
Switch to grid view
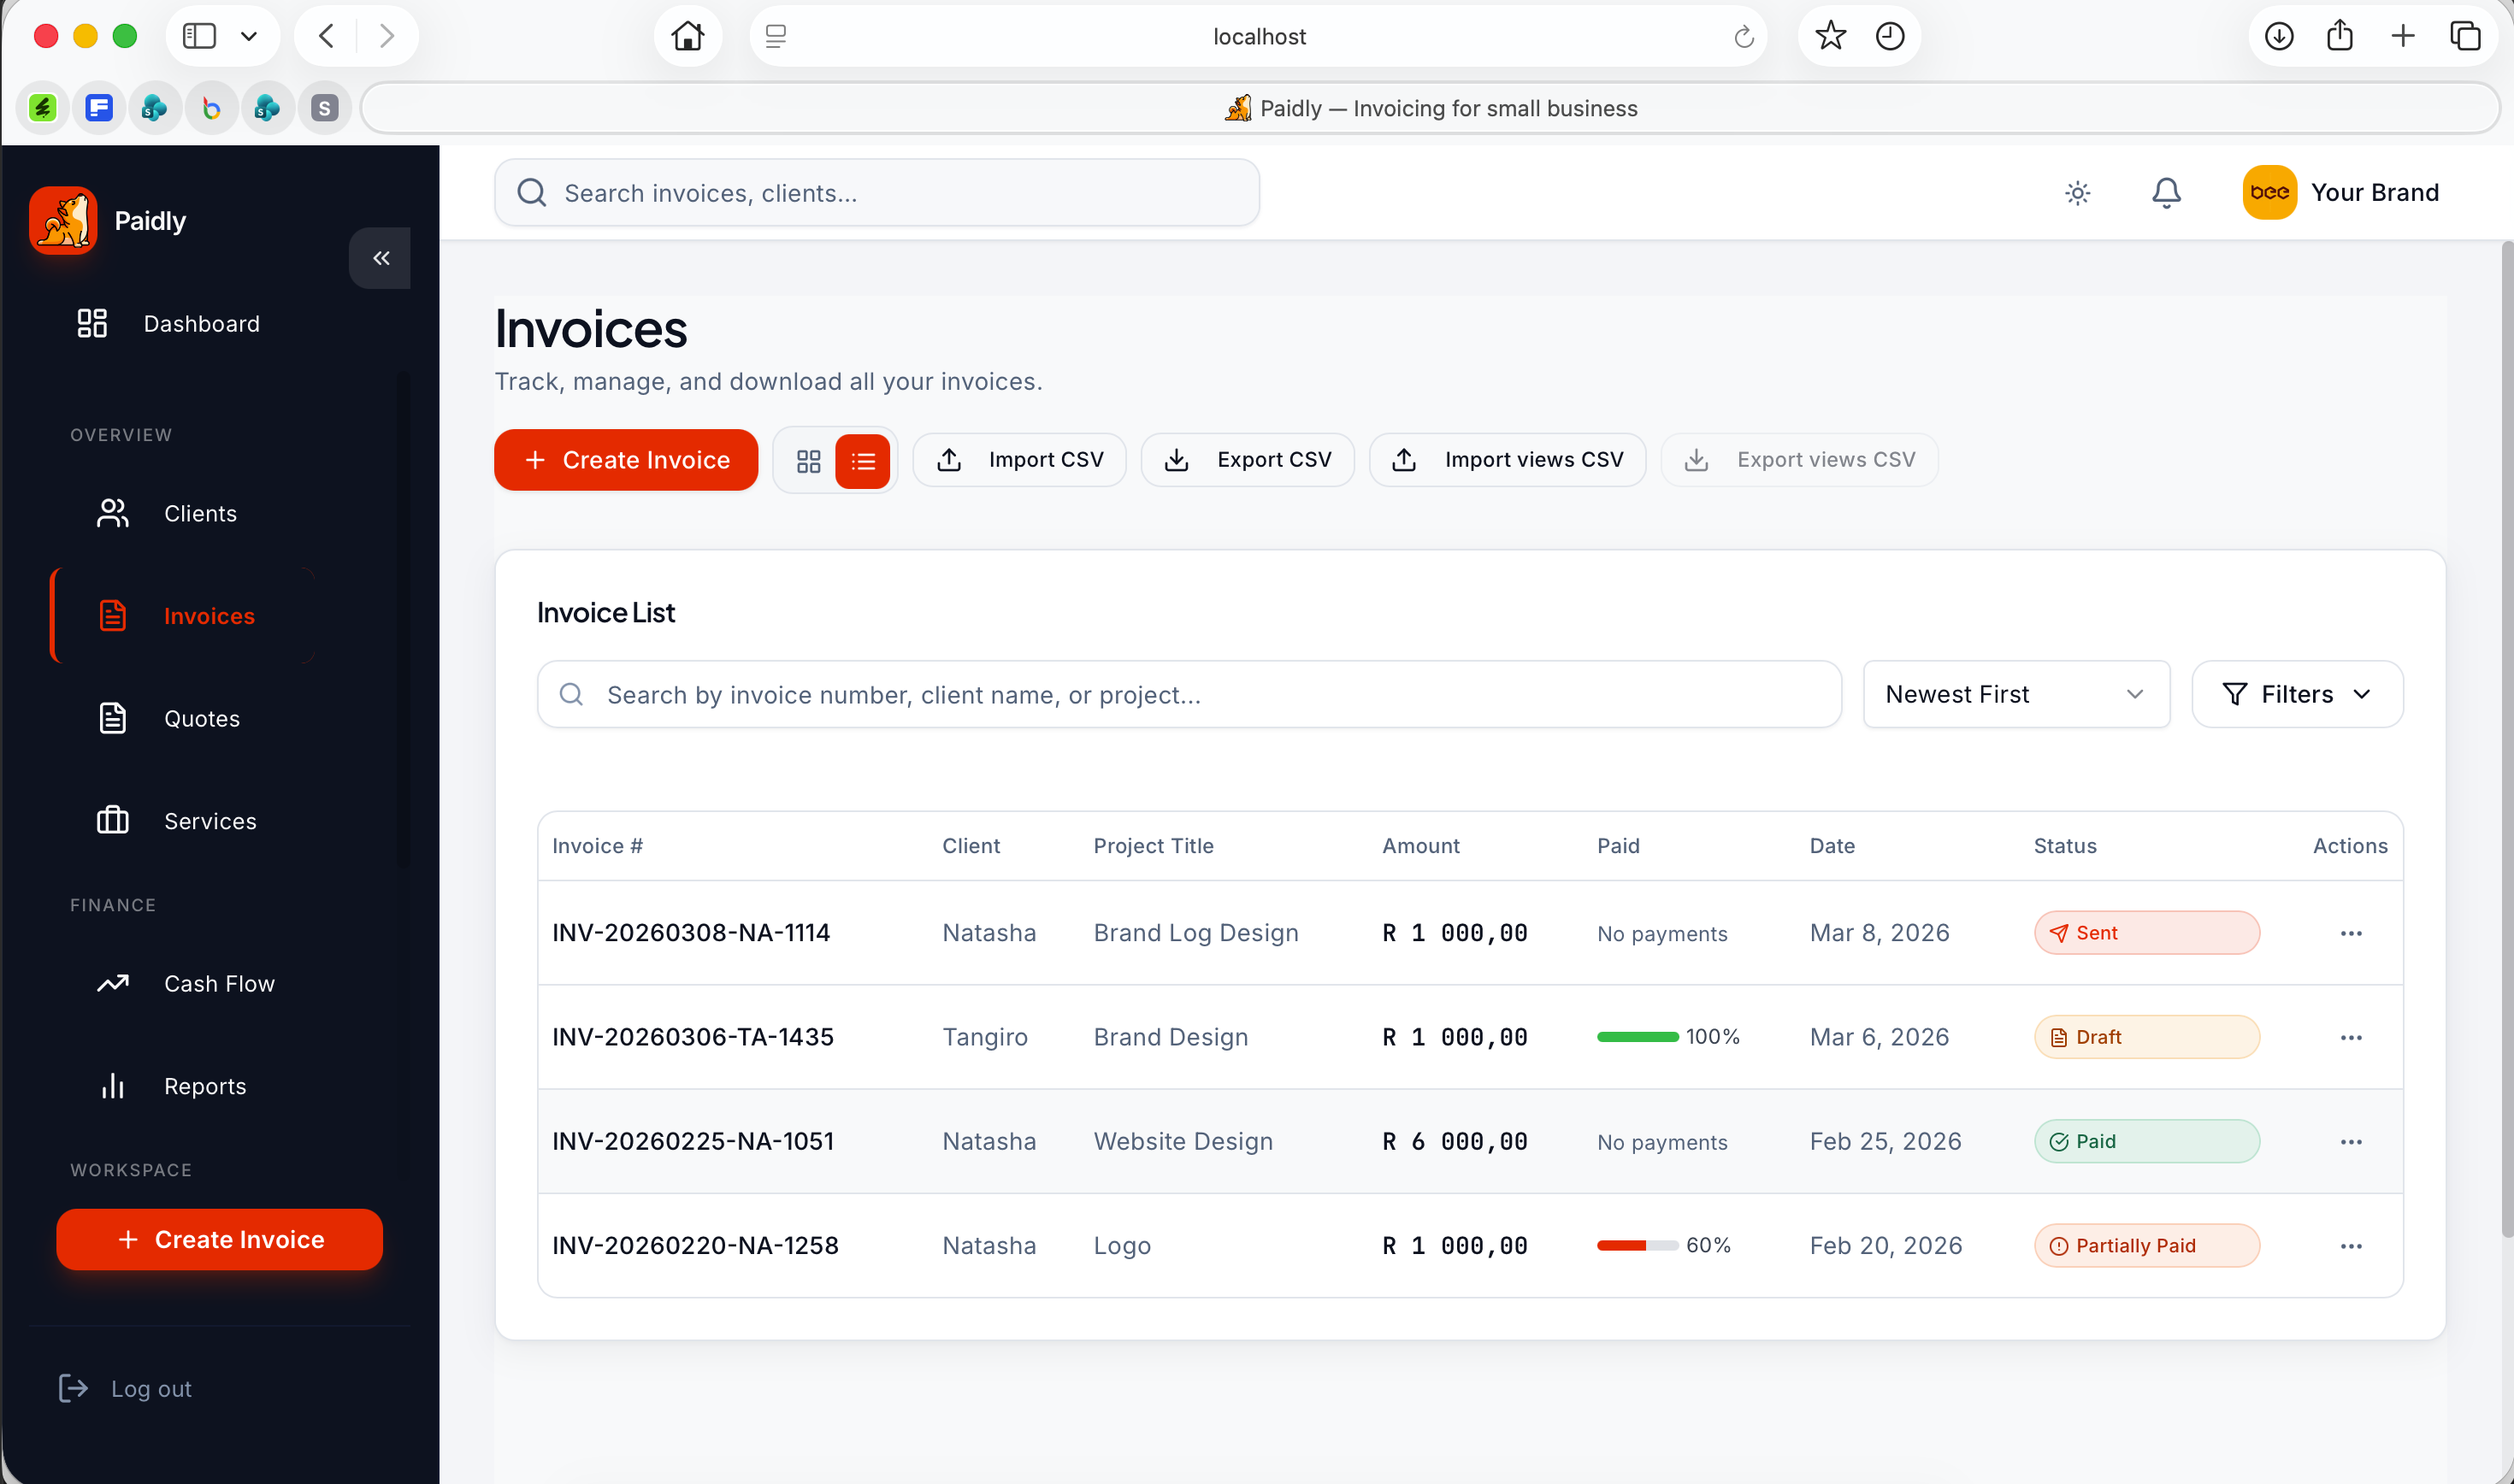pos(808,461)
